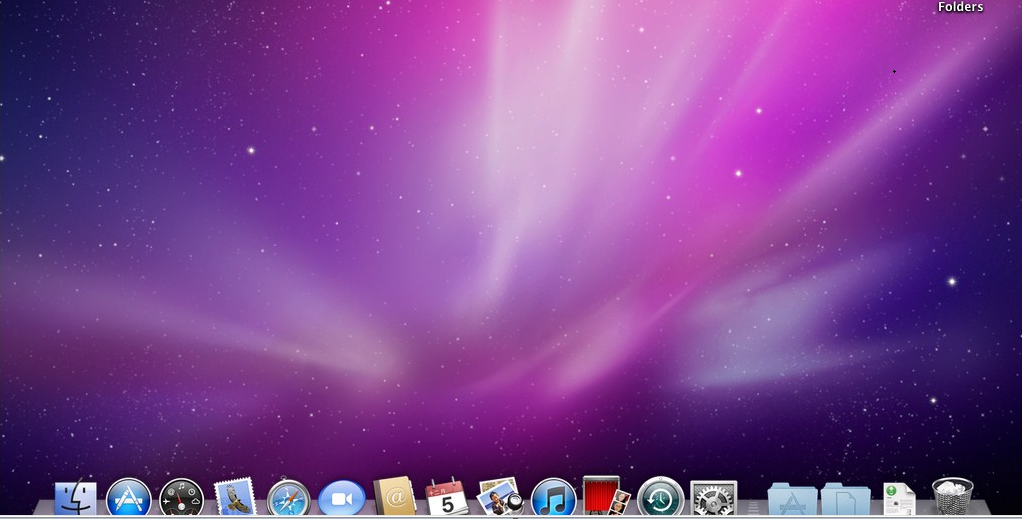The image size is (1022, 519).
Task: Open Finder from the dock
Action: tap(76, 498)
